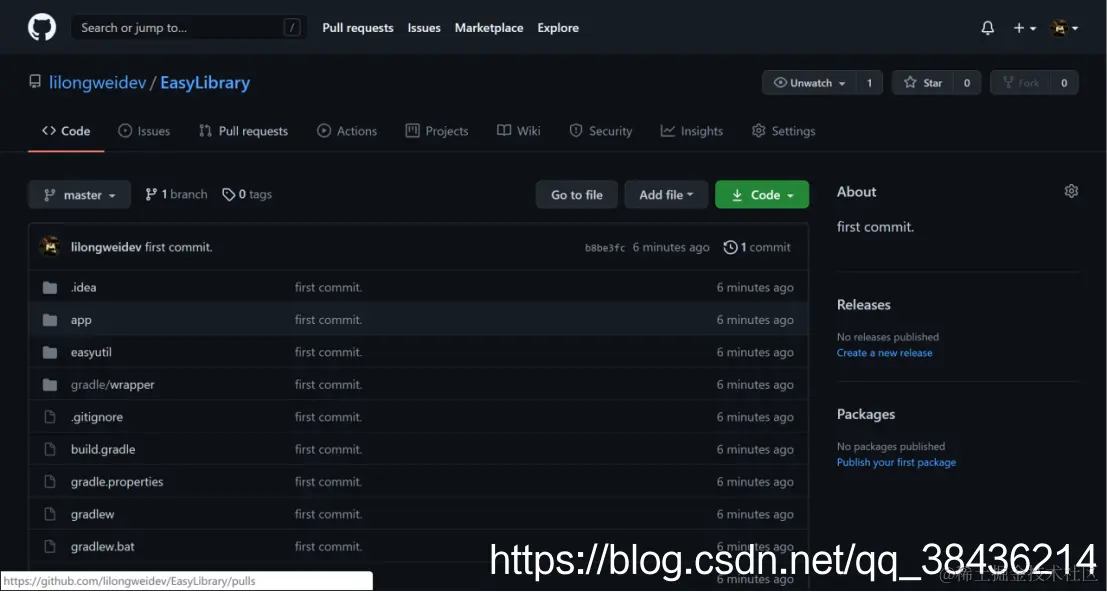Screen dimensions: 1107x592
Task: Click the star count 0
Action: coord(967,83)
